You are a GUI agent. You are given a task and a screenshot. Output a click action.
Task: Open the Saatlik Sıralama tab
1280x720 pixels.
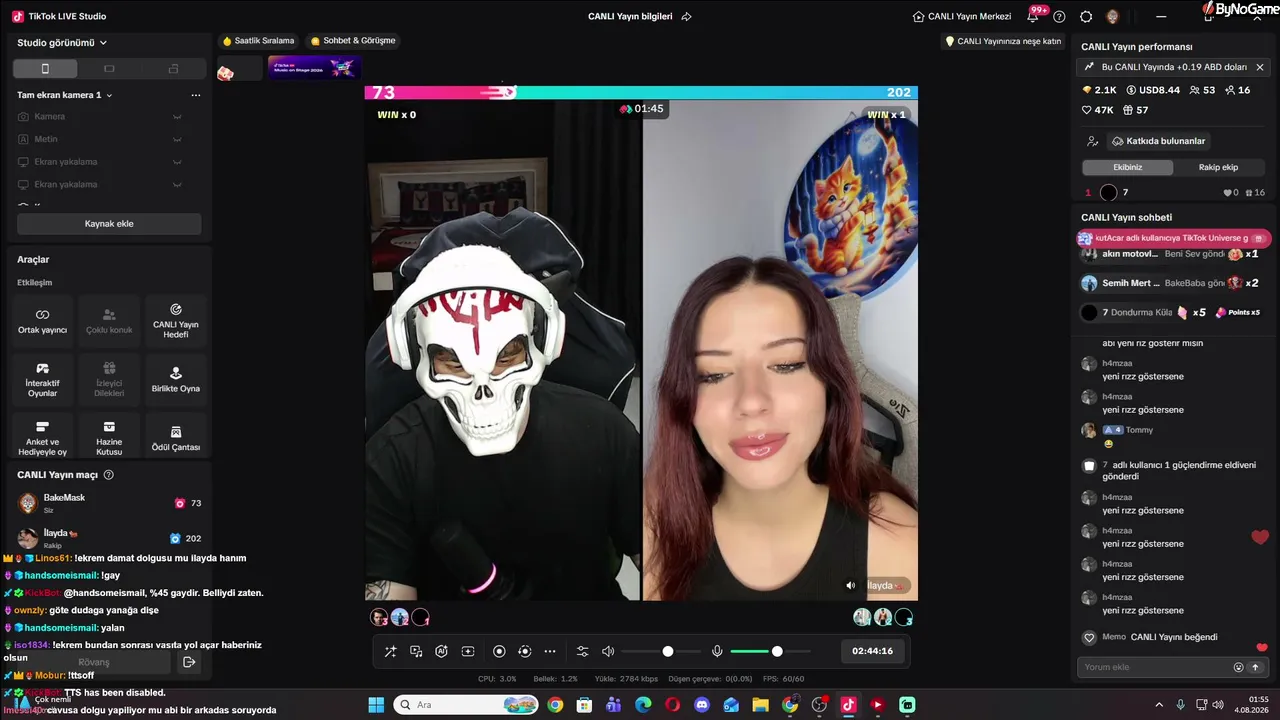[258, 41]
